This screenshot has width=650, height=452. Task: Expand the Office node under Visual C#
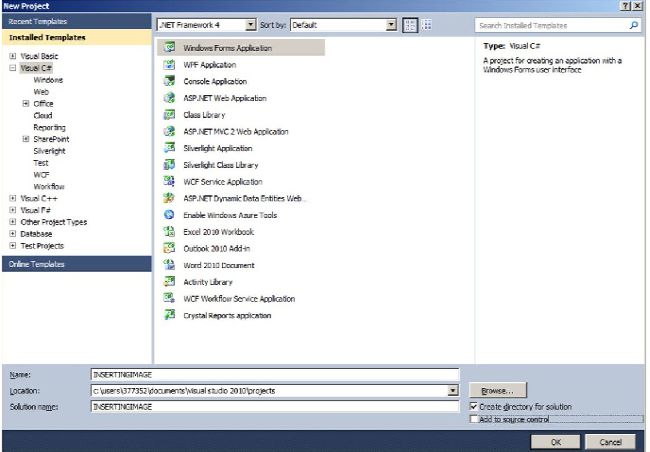(x=26, y=103)
